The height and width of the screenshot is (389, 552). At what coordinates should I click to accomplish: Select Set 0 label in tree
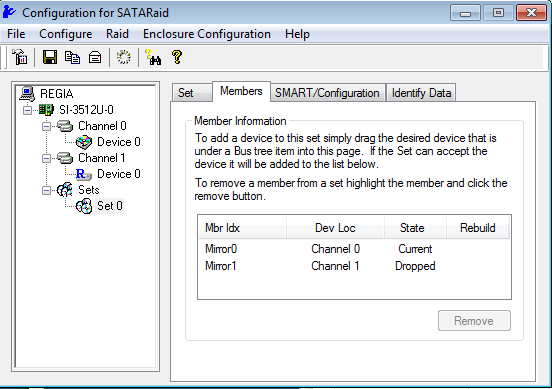coord(109,206)
